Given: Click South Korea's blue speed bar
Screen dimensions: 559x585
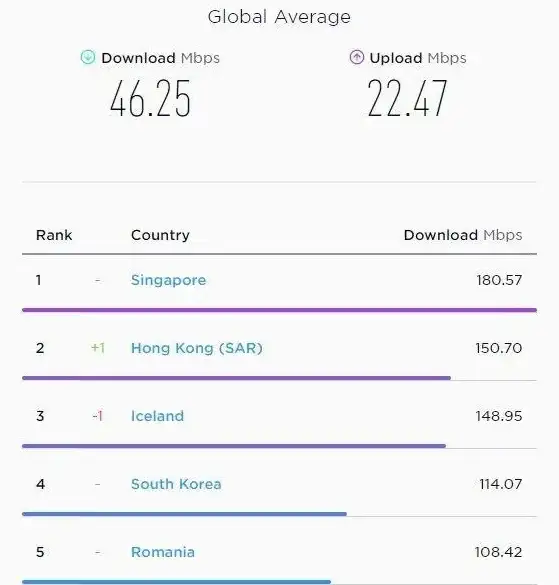Looking at the screenshot, I should tap(184, 514).
